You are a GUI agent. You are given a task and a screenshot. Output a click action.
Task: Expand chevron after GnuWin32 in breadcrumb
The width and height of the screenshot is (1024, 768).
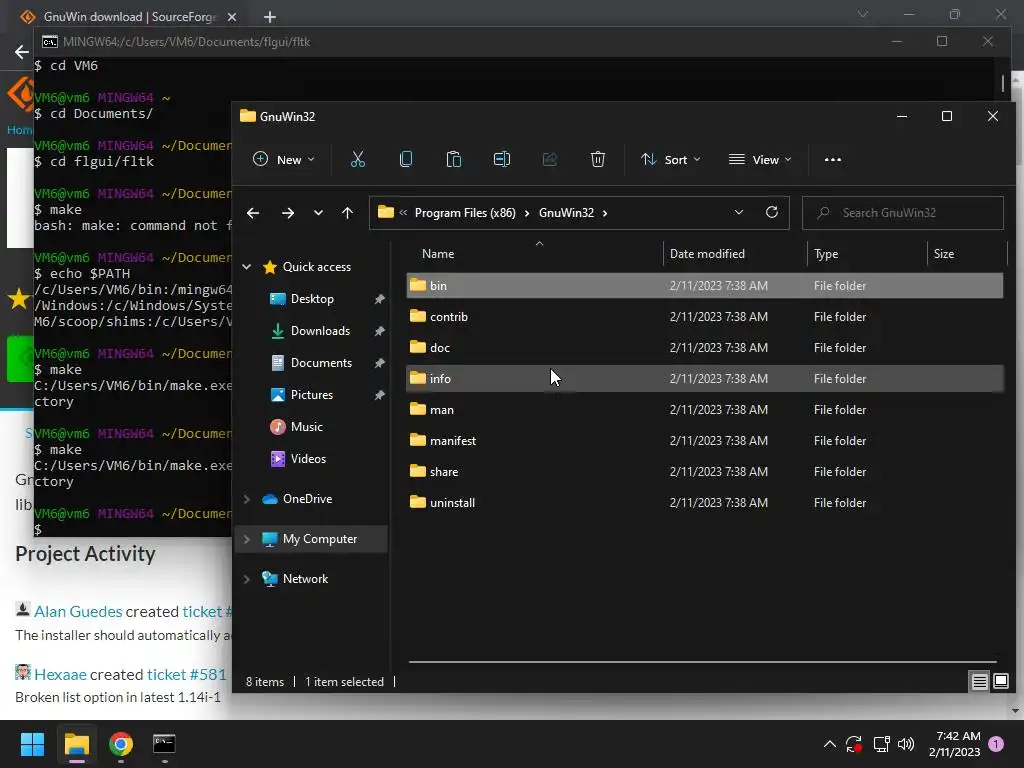[x=605, y=213]
